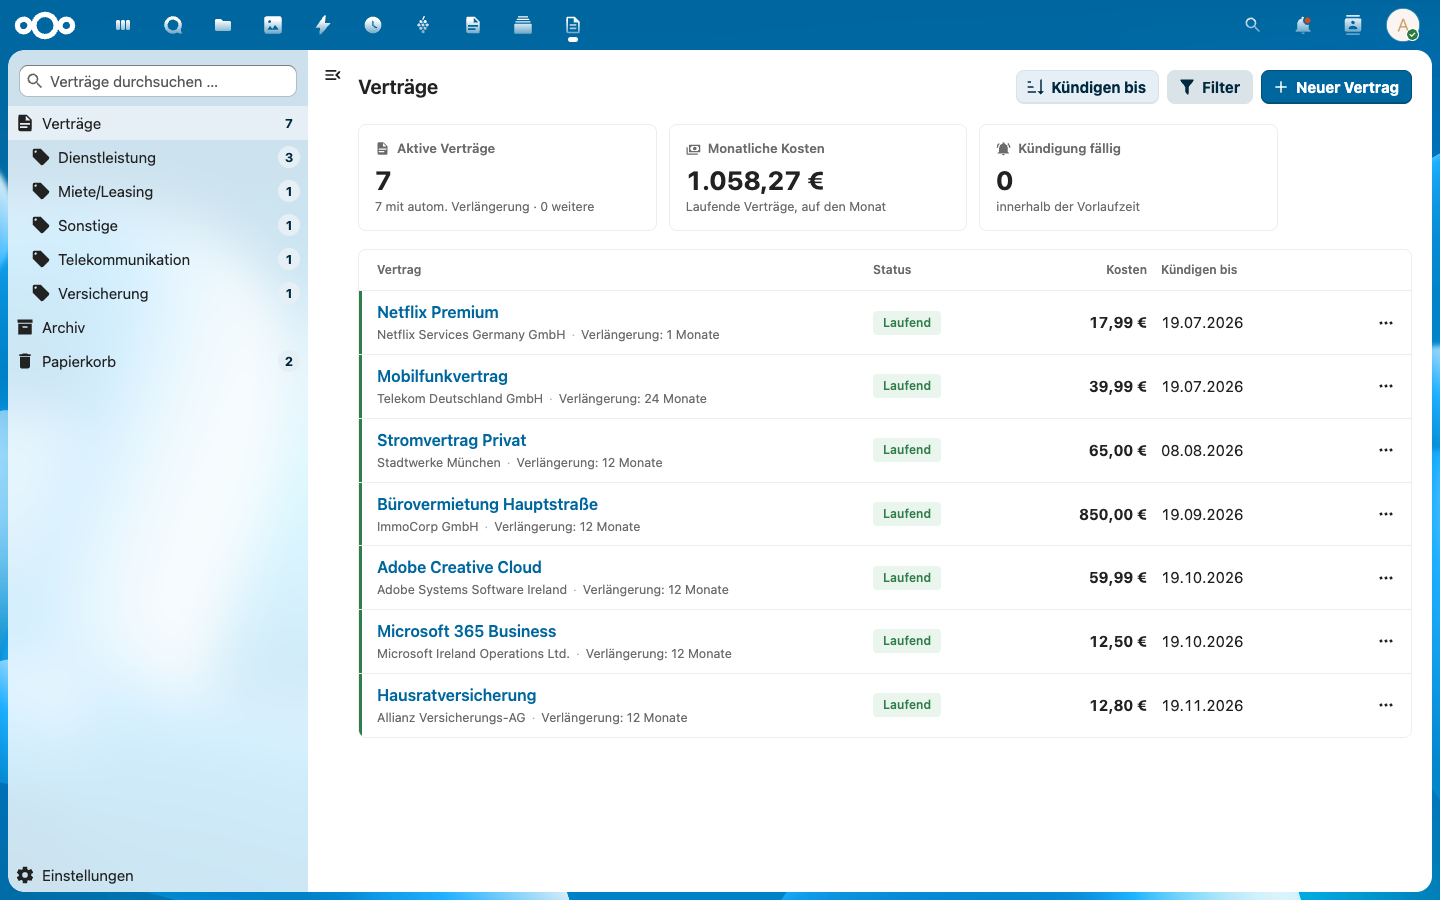Collapse the navigation sidebar toggle
This screenshot has height=900, width=1440.
(333, 75)
